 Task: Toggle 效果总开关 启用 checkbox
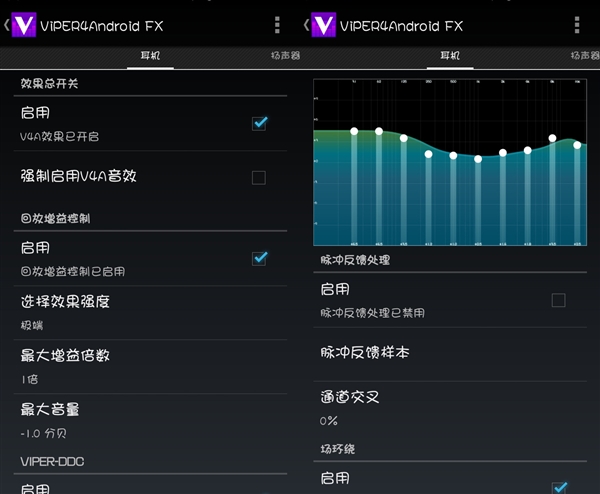[x=259, y=123]
